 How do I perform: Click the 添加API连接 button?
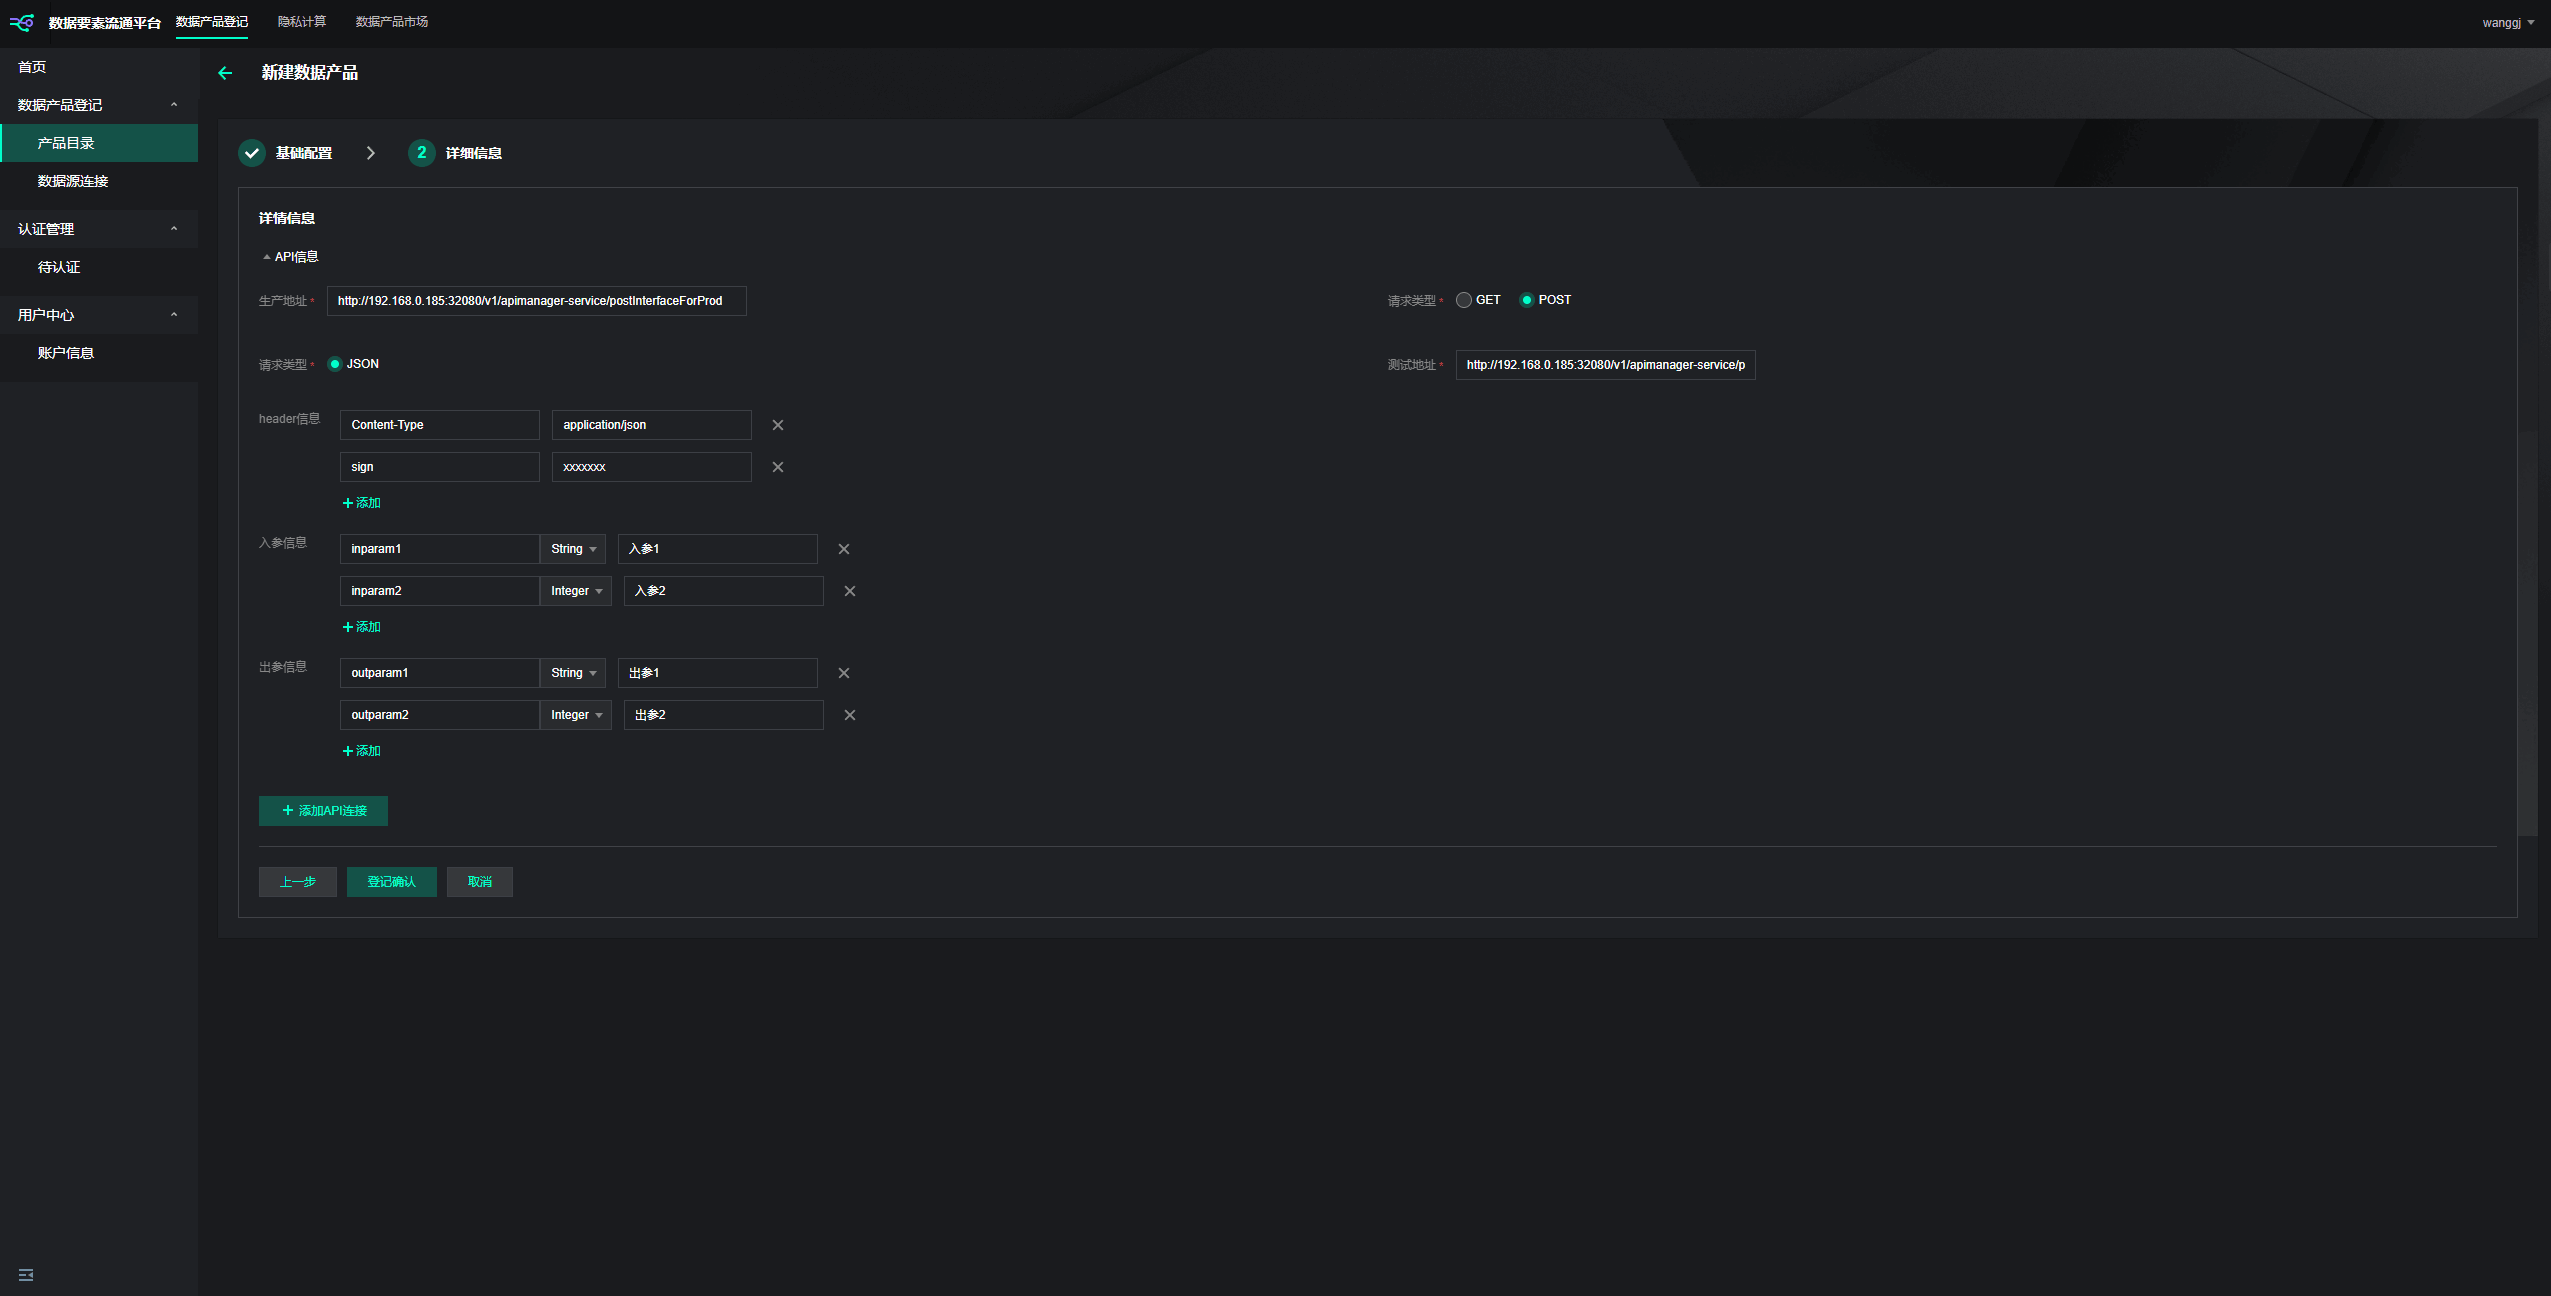(323, 811)
